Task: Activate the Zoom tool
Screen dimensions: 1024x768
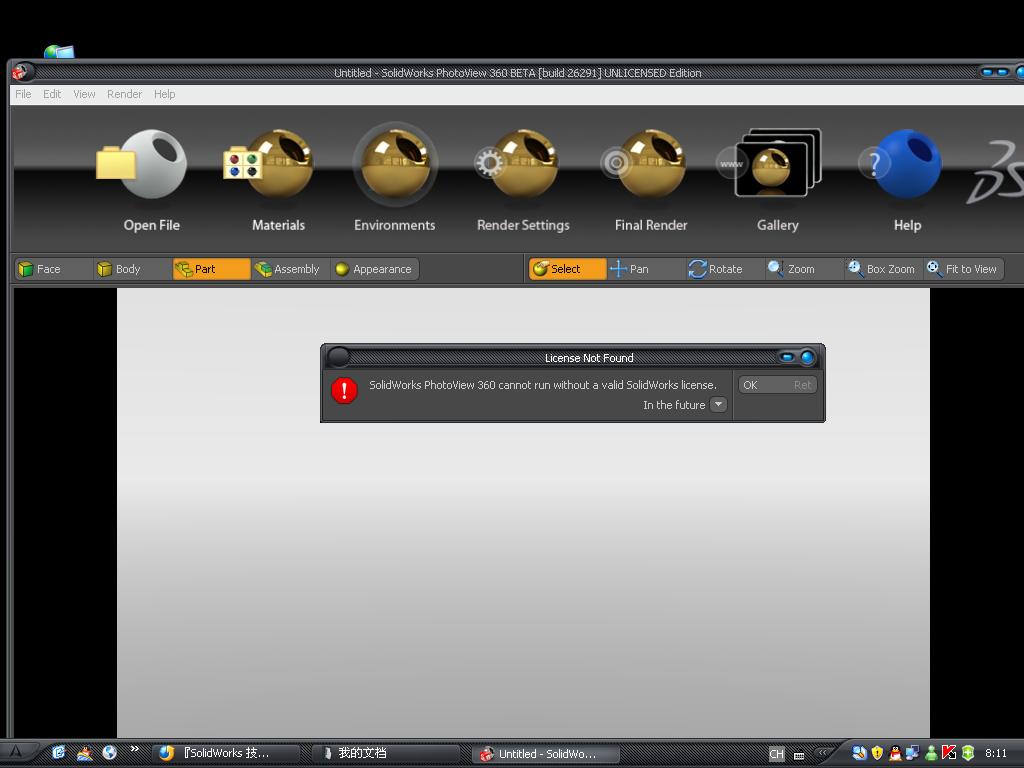Action: tap(805, 269)
